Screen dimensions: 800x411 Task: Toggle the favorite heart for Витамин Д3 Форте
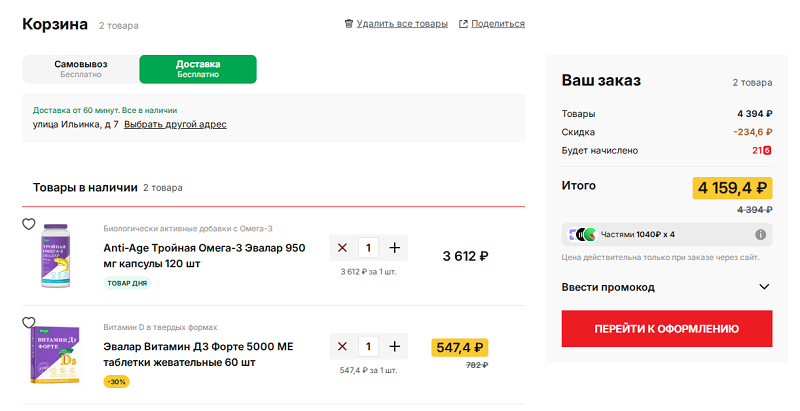pos(29,322)
